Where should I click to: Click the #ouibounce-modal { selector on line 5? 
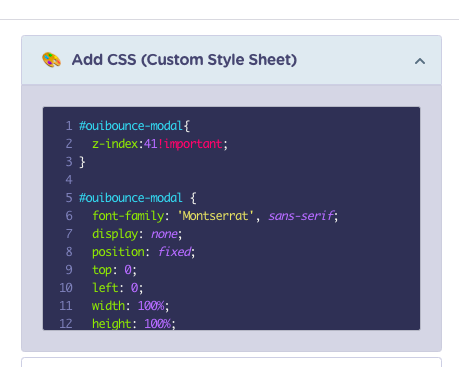[x=138, y=198]
